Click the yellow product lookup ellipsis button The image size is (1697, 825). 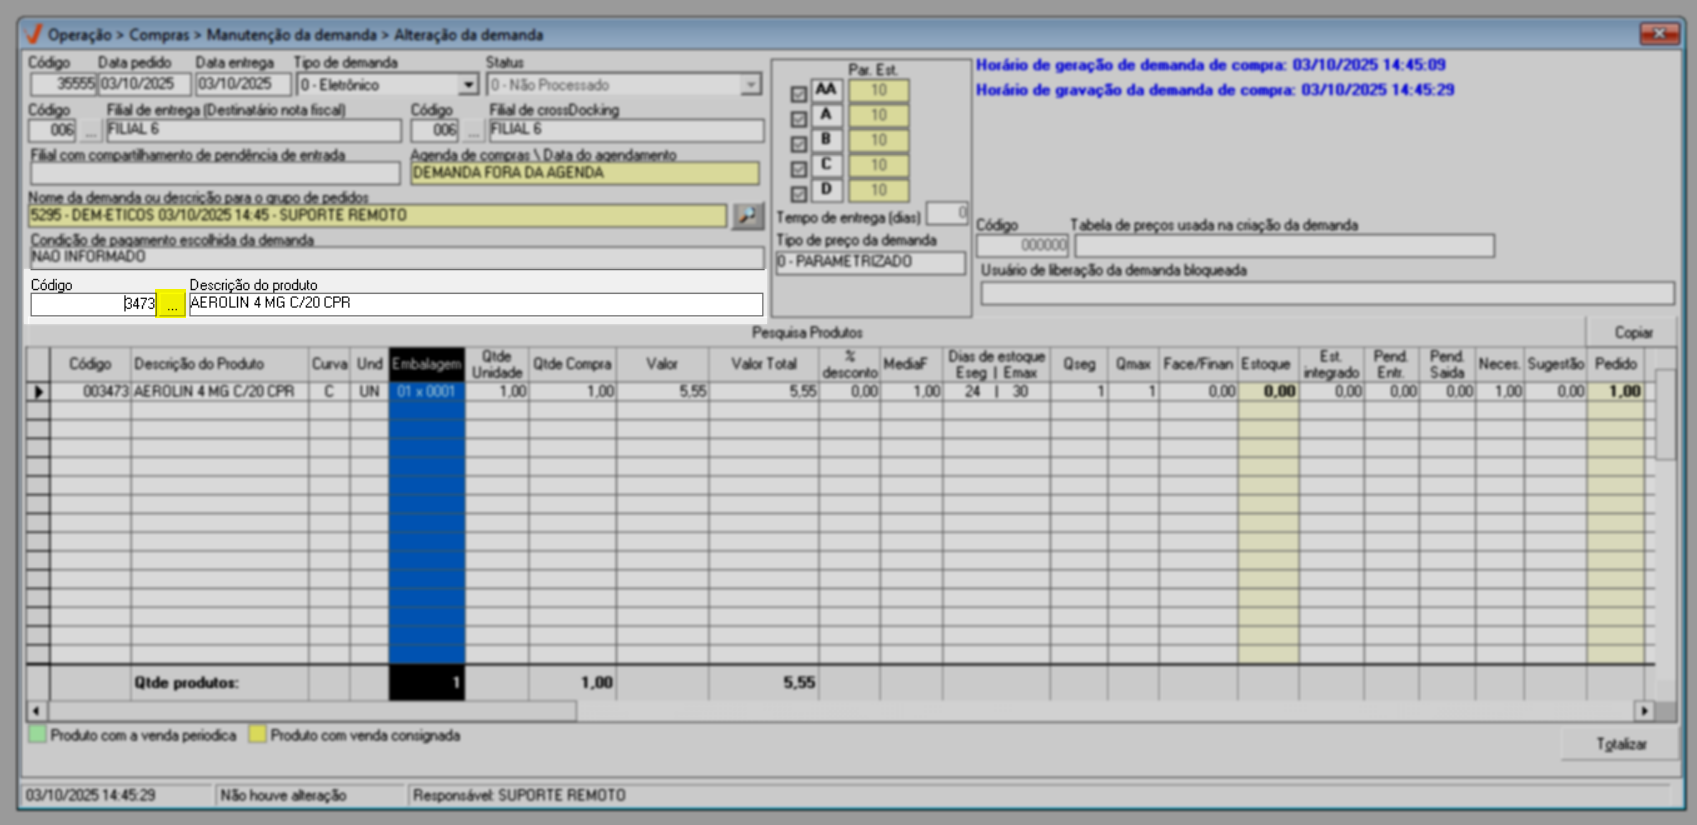tap(172, 304)
